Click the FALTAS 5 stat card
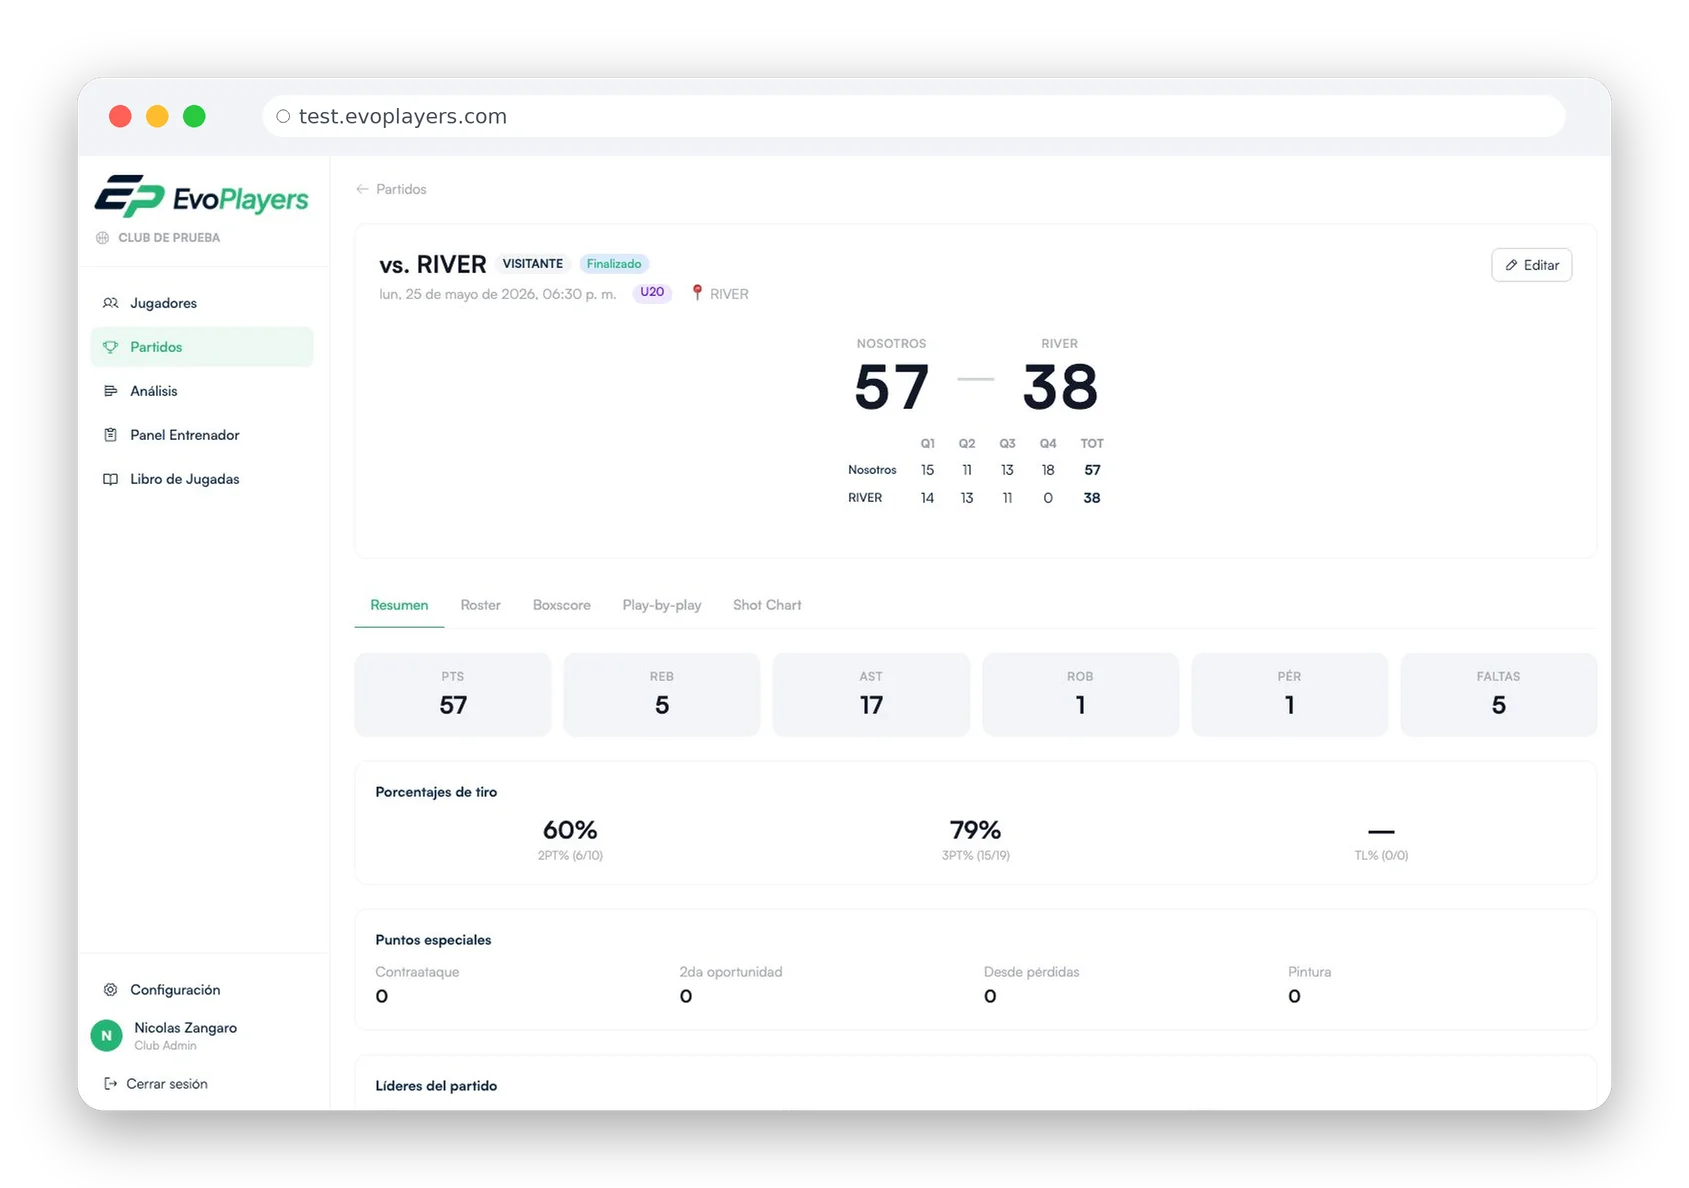 [1498, 695]
